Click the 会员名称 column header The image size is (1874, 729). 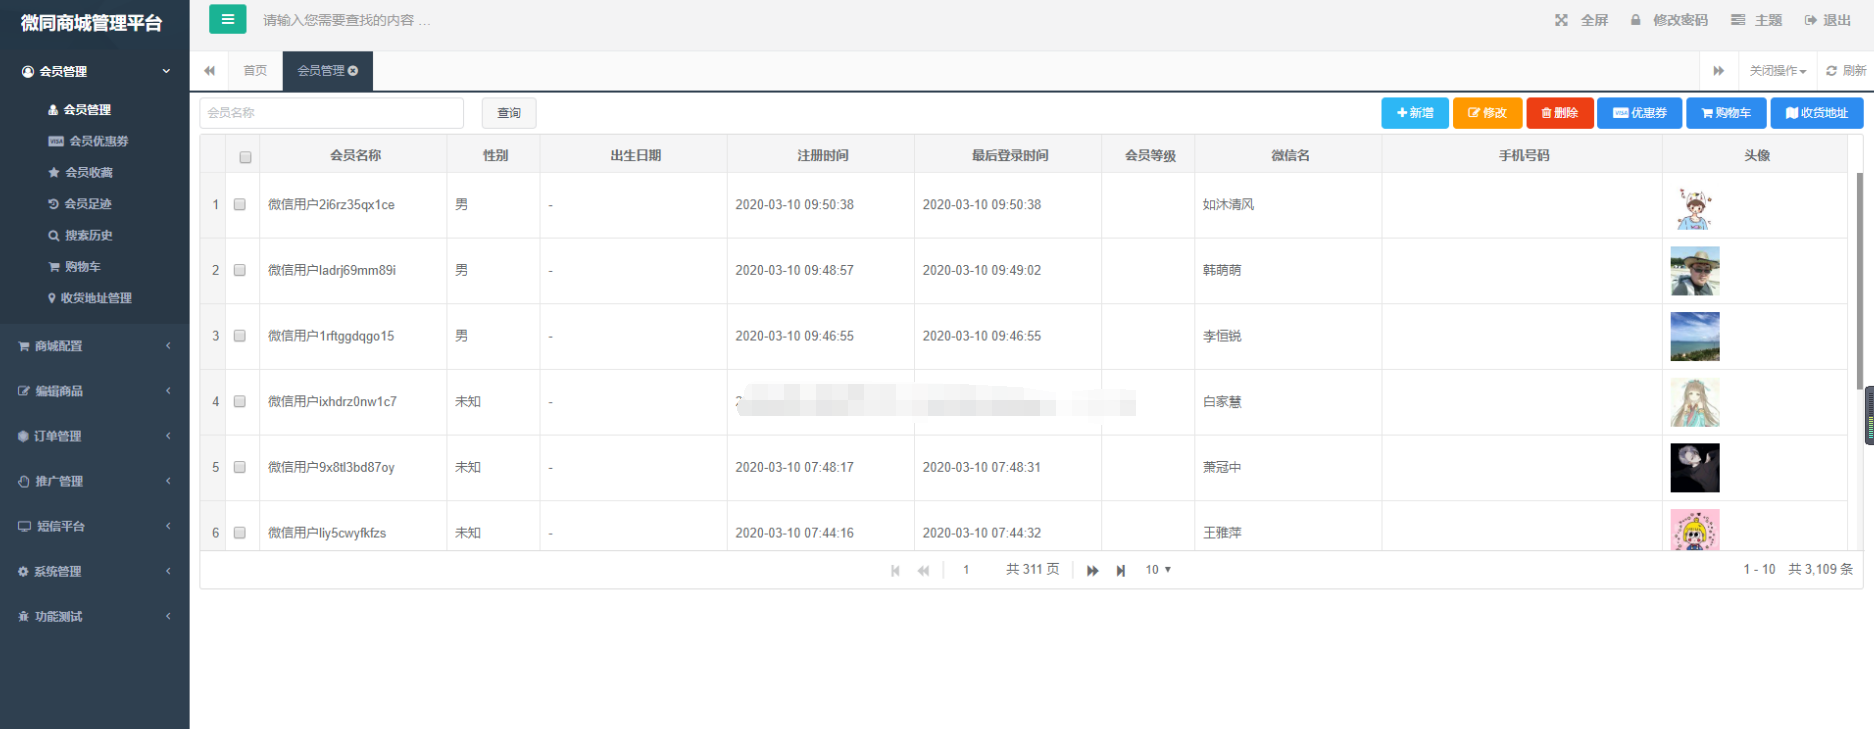[355, 155]
